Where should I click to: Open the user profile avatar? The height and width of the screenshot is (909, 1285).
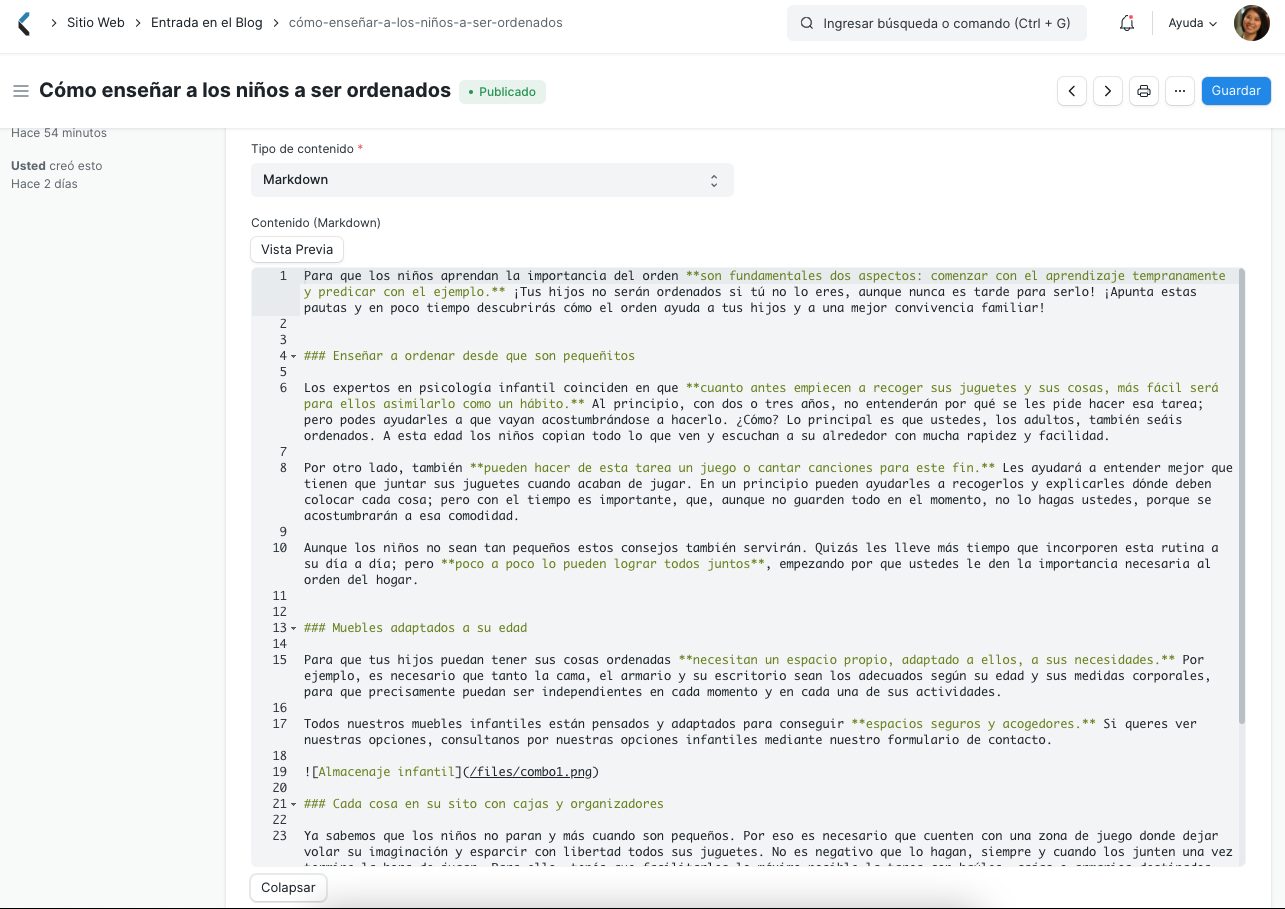tap(1251, 22)
